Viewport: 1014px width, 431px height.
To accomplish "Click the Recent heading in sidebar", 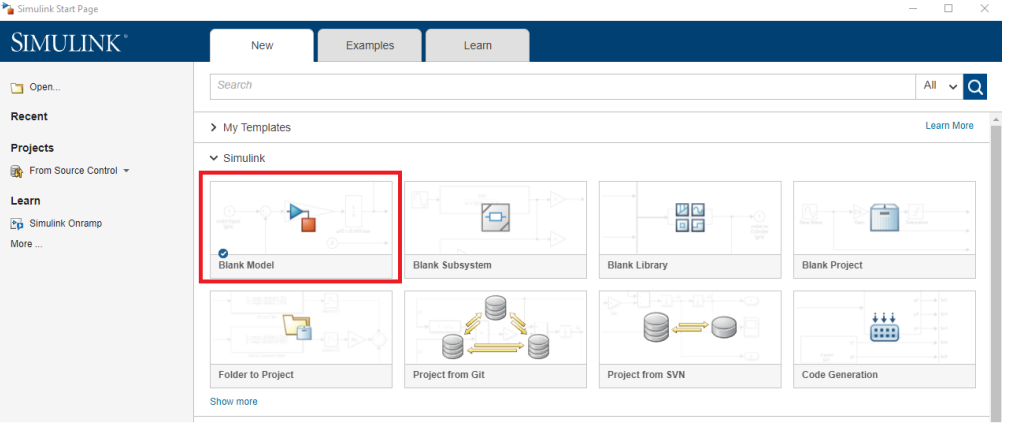I will click(29, 116).
